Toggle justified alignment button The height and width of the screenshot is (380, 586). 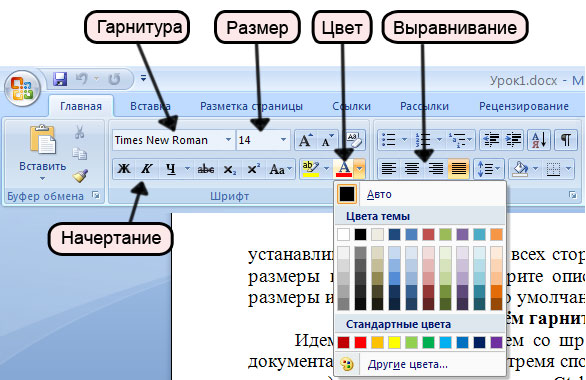tap(459, 169)
